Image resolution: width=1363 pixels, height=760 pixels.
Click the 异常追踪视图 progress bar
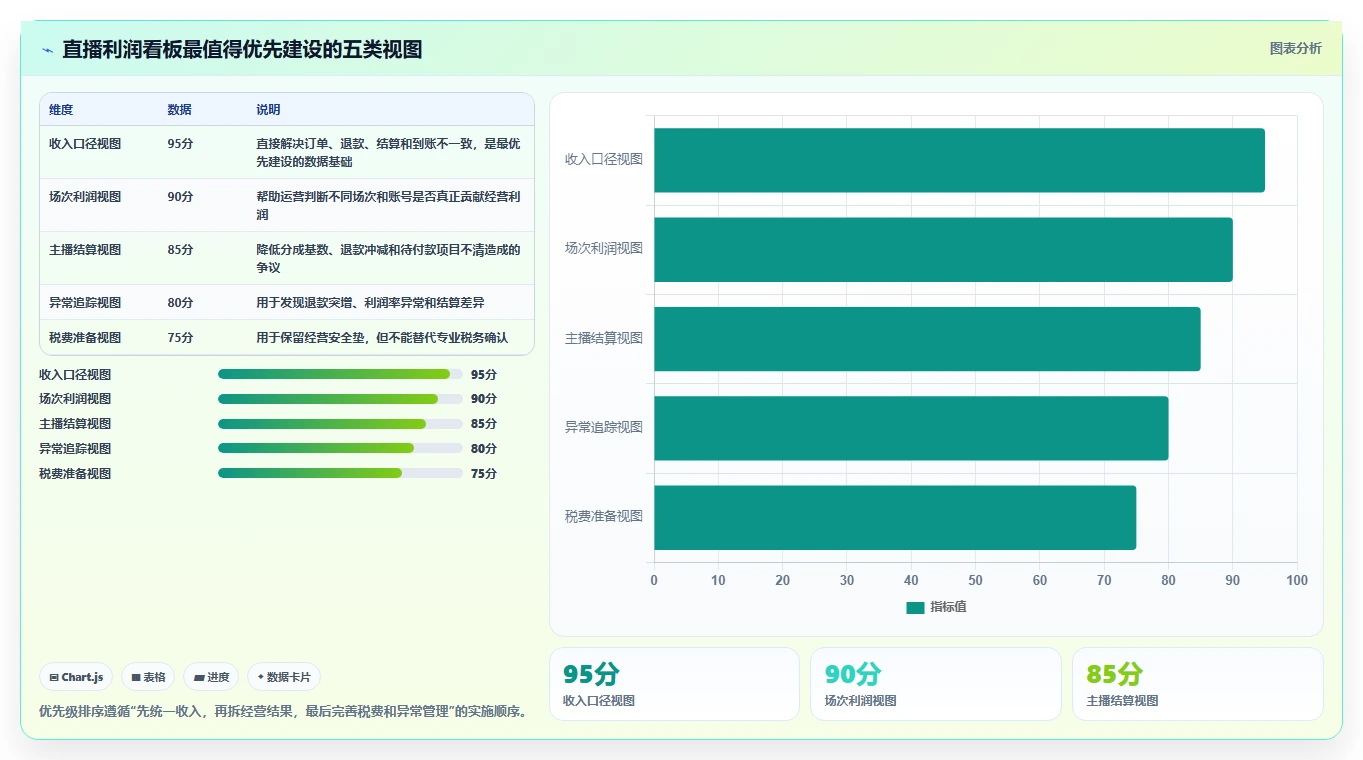coord(340,448)
